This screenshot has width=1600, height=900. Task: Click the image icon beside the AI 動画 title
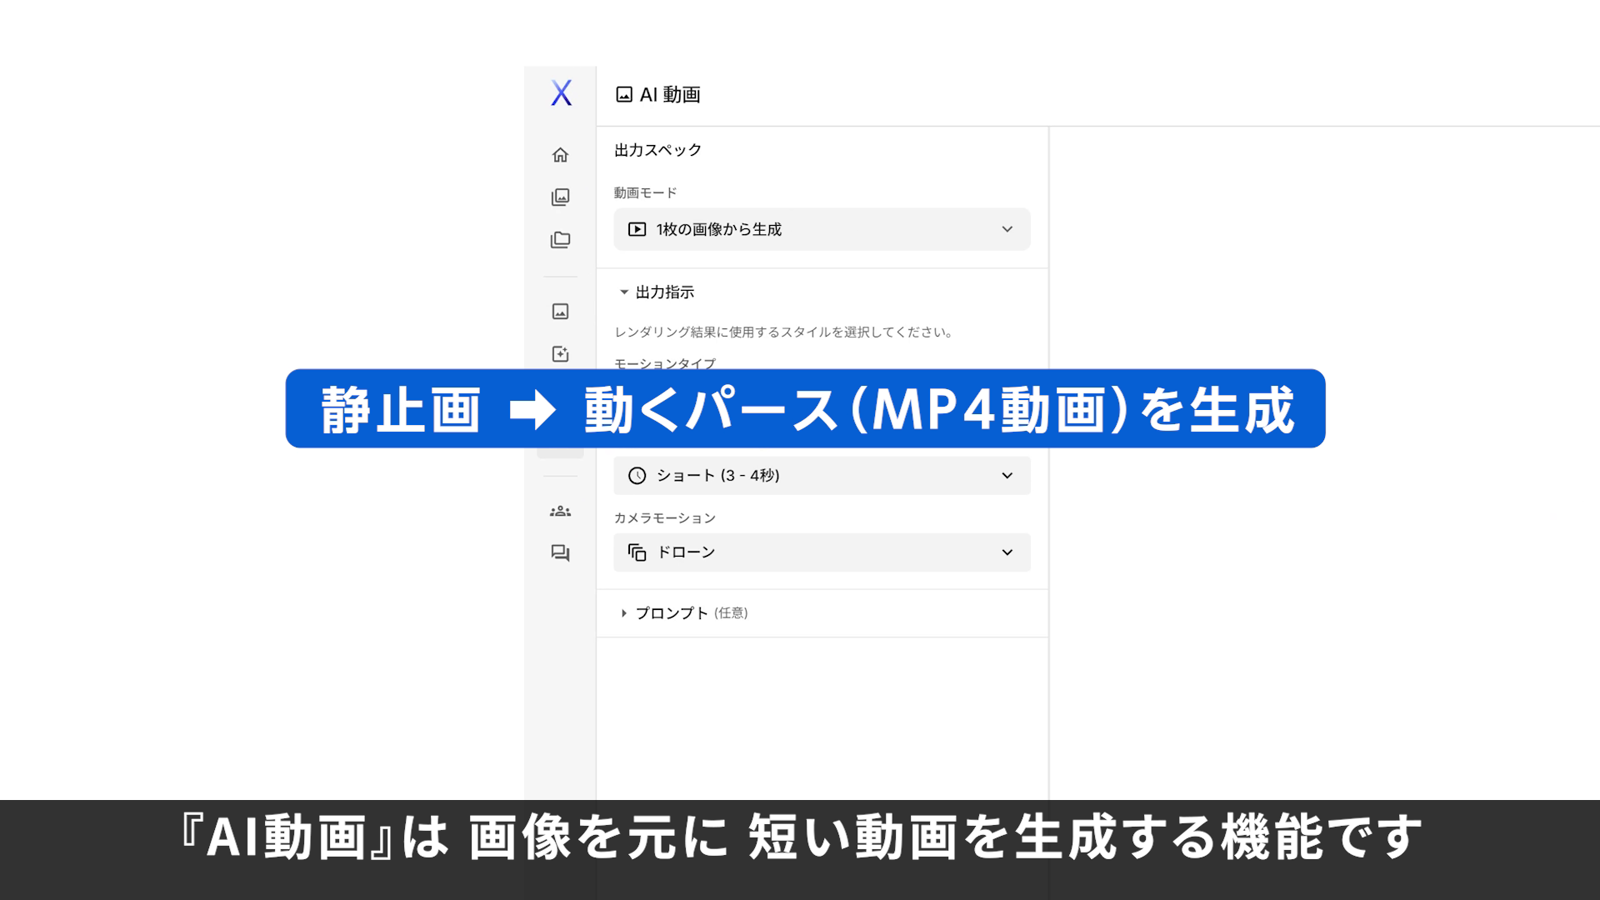624,95
